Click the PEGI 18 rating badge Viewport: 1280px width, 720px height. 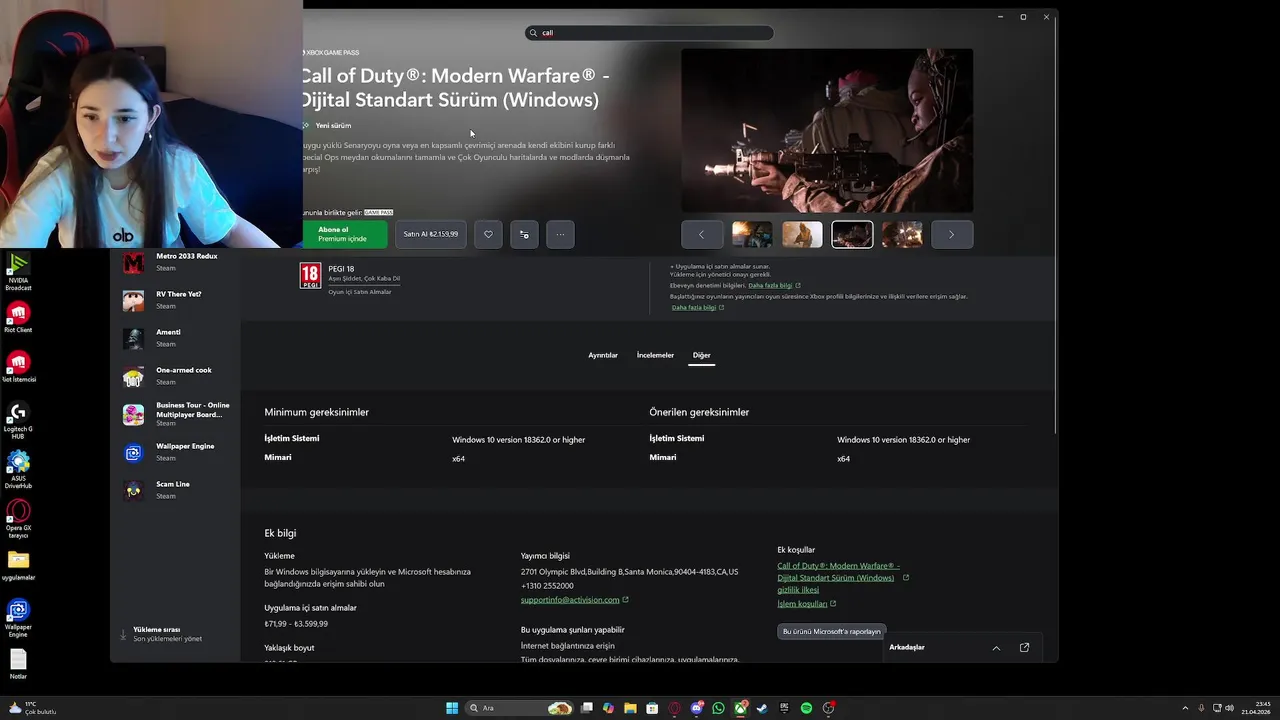(311, 276)
